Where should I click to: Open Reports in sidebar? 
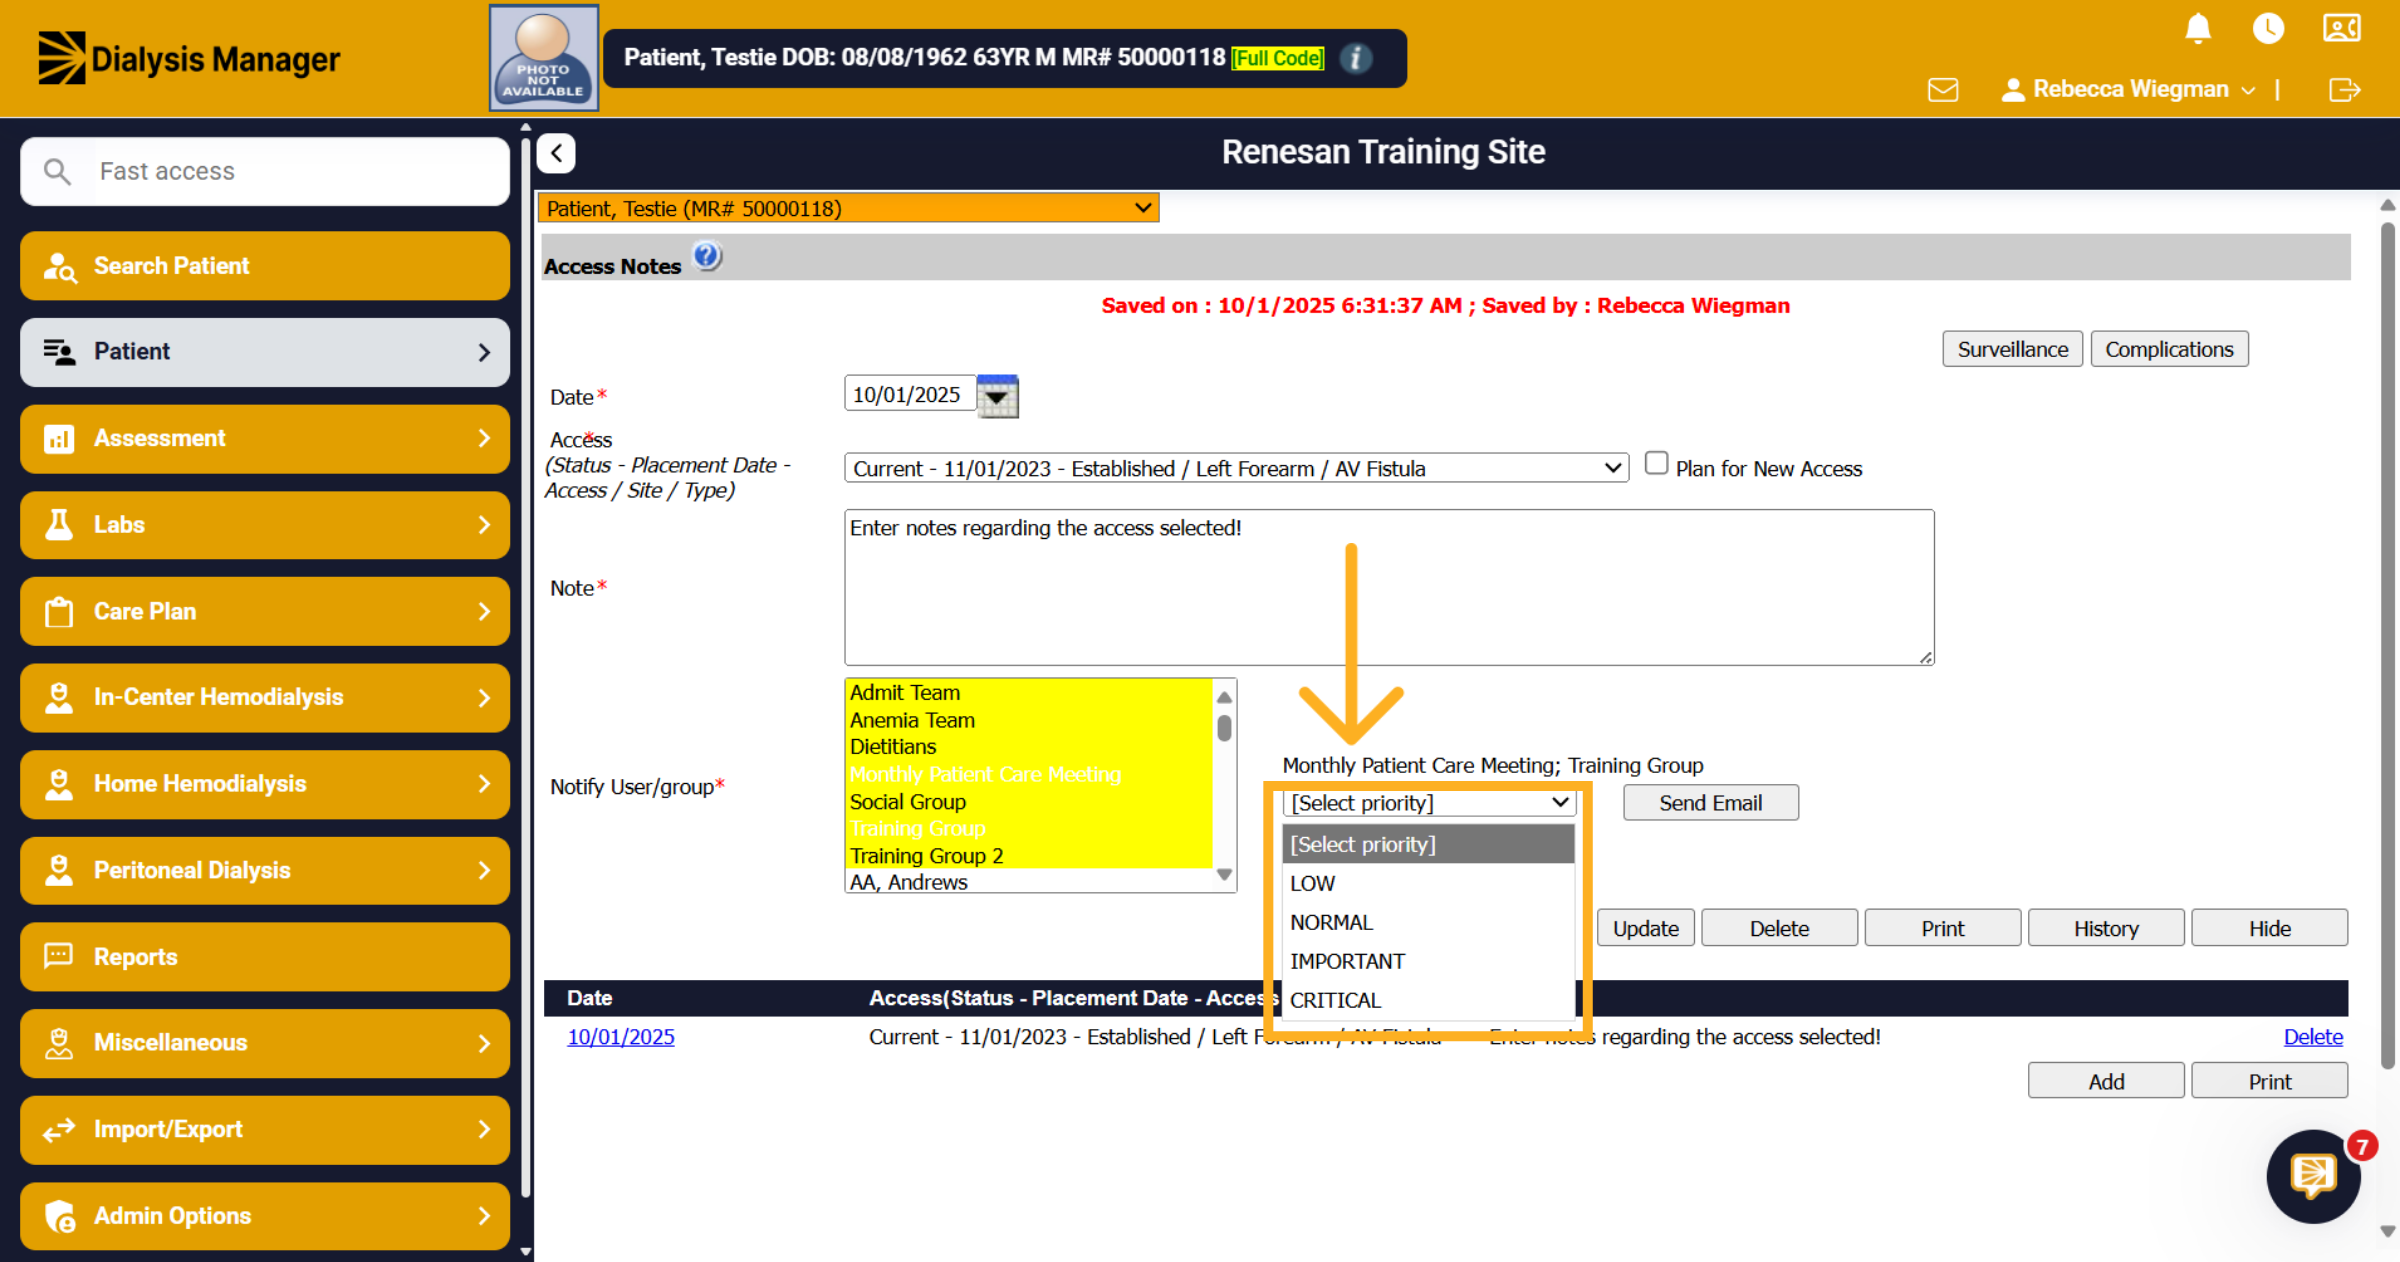point(265,957)
